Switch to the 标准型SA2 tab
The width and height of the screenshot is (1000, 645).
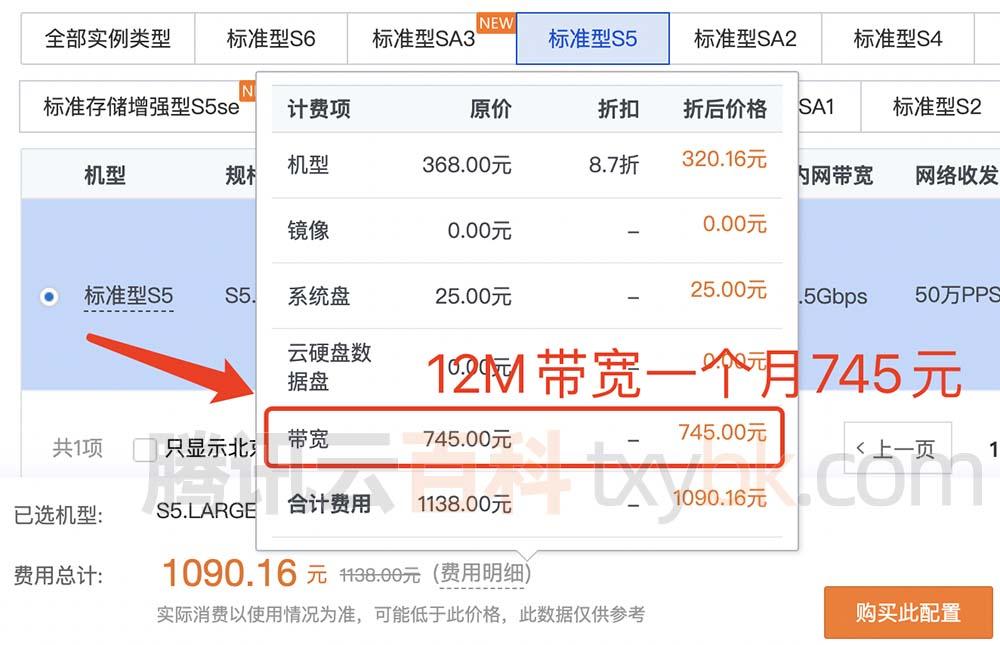tap(745, 38)
